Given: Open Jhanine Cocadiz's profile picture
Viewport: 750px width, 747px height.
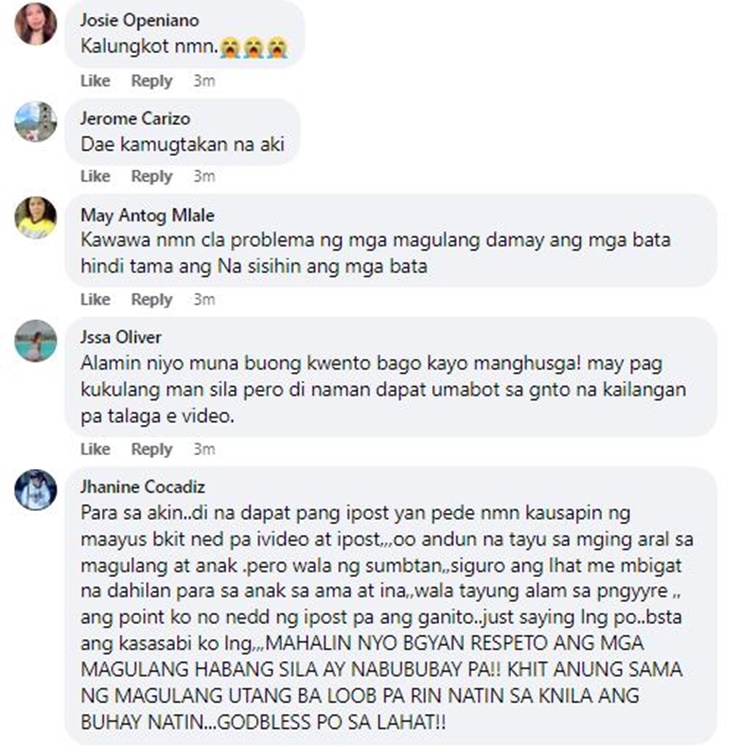Looking at the screenshot, I should tap(36, 490).
